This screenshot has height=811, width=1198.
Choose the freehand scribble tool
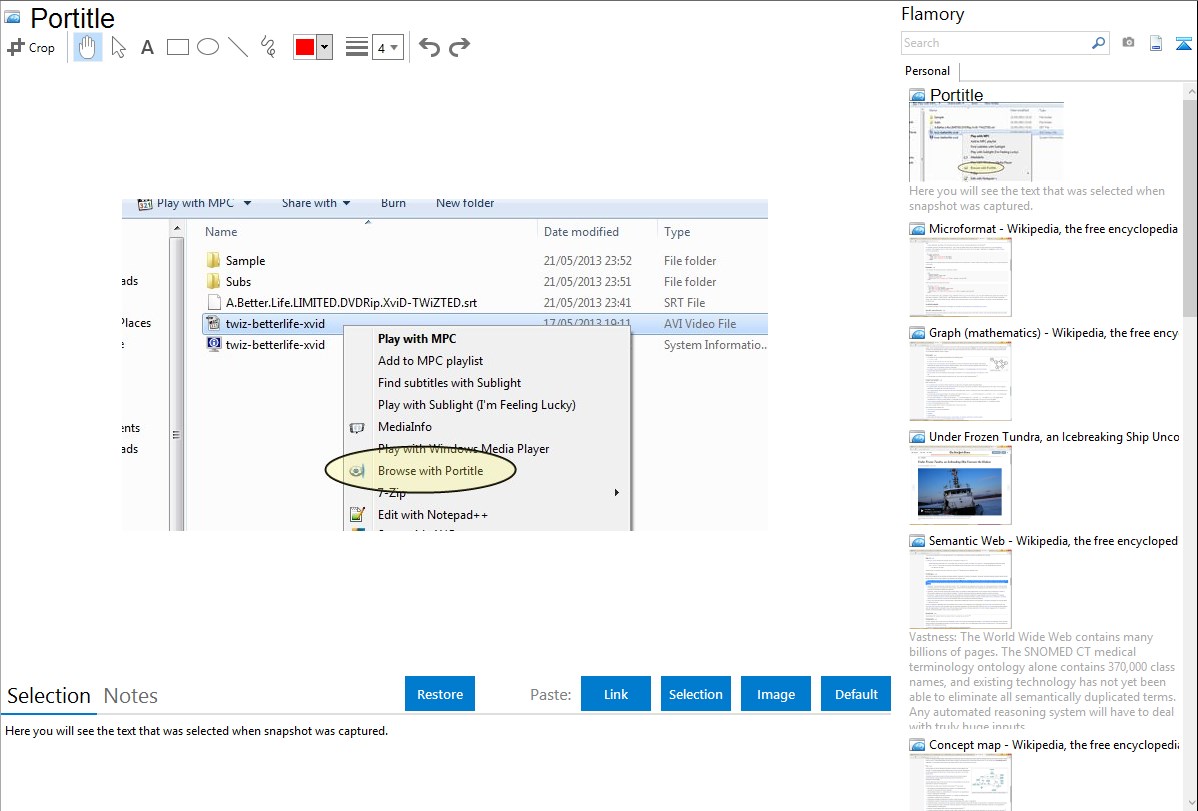pyautogui.click(x=268, y=47)
